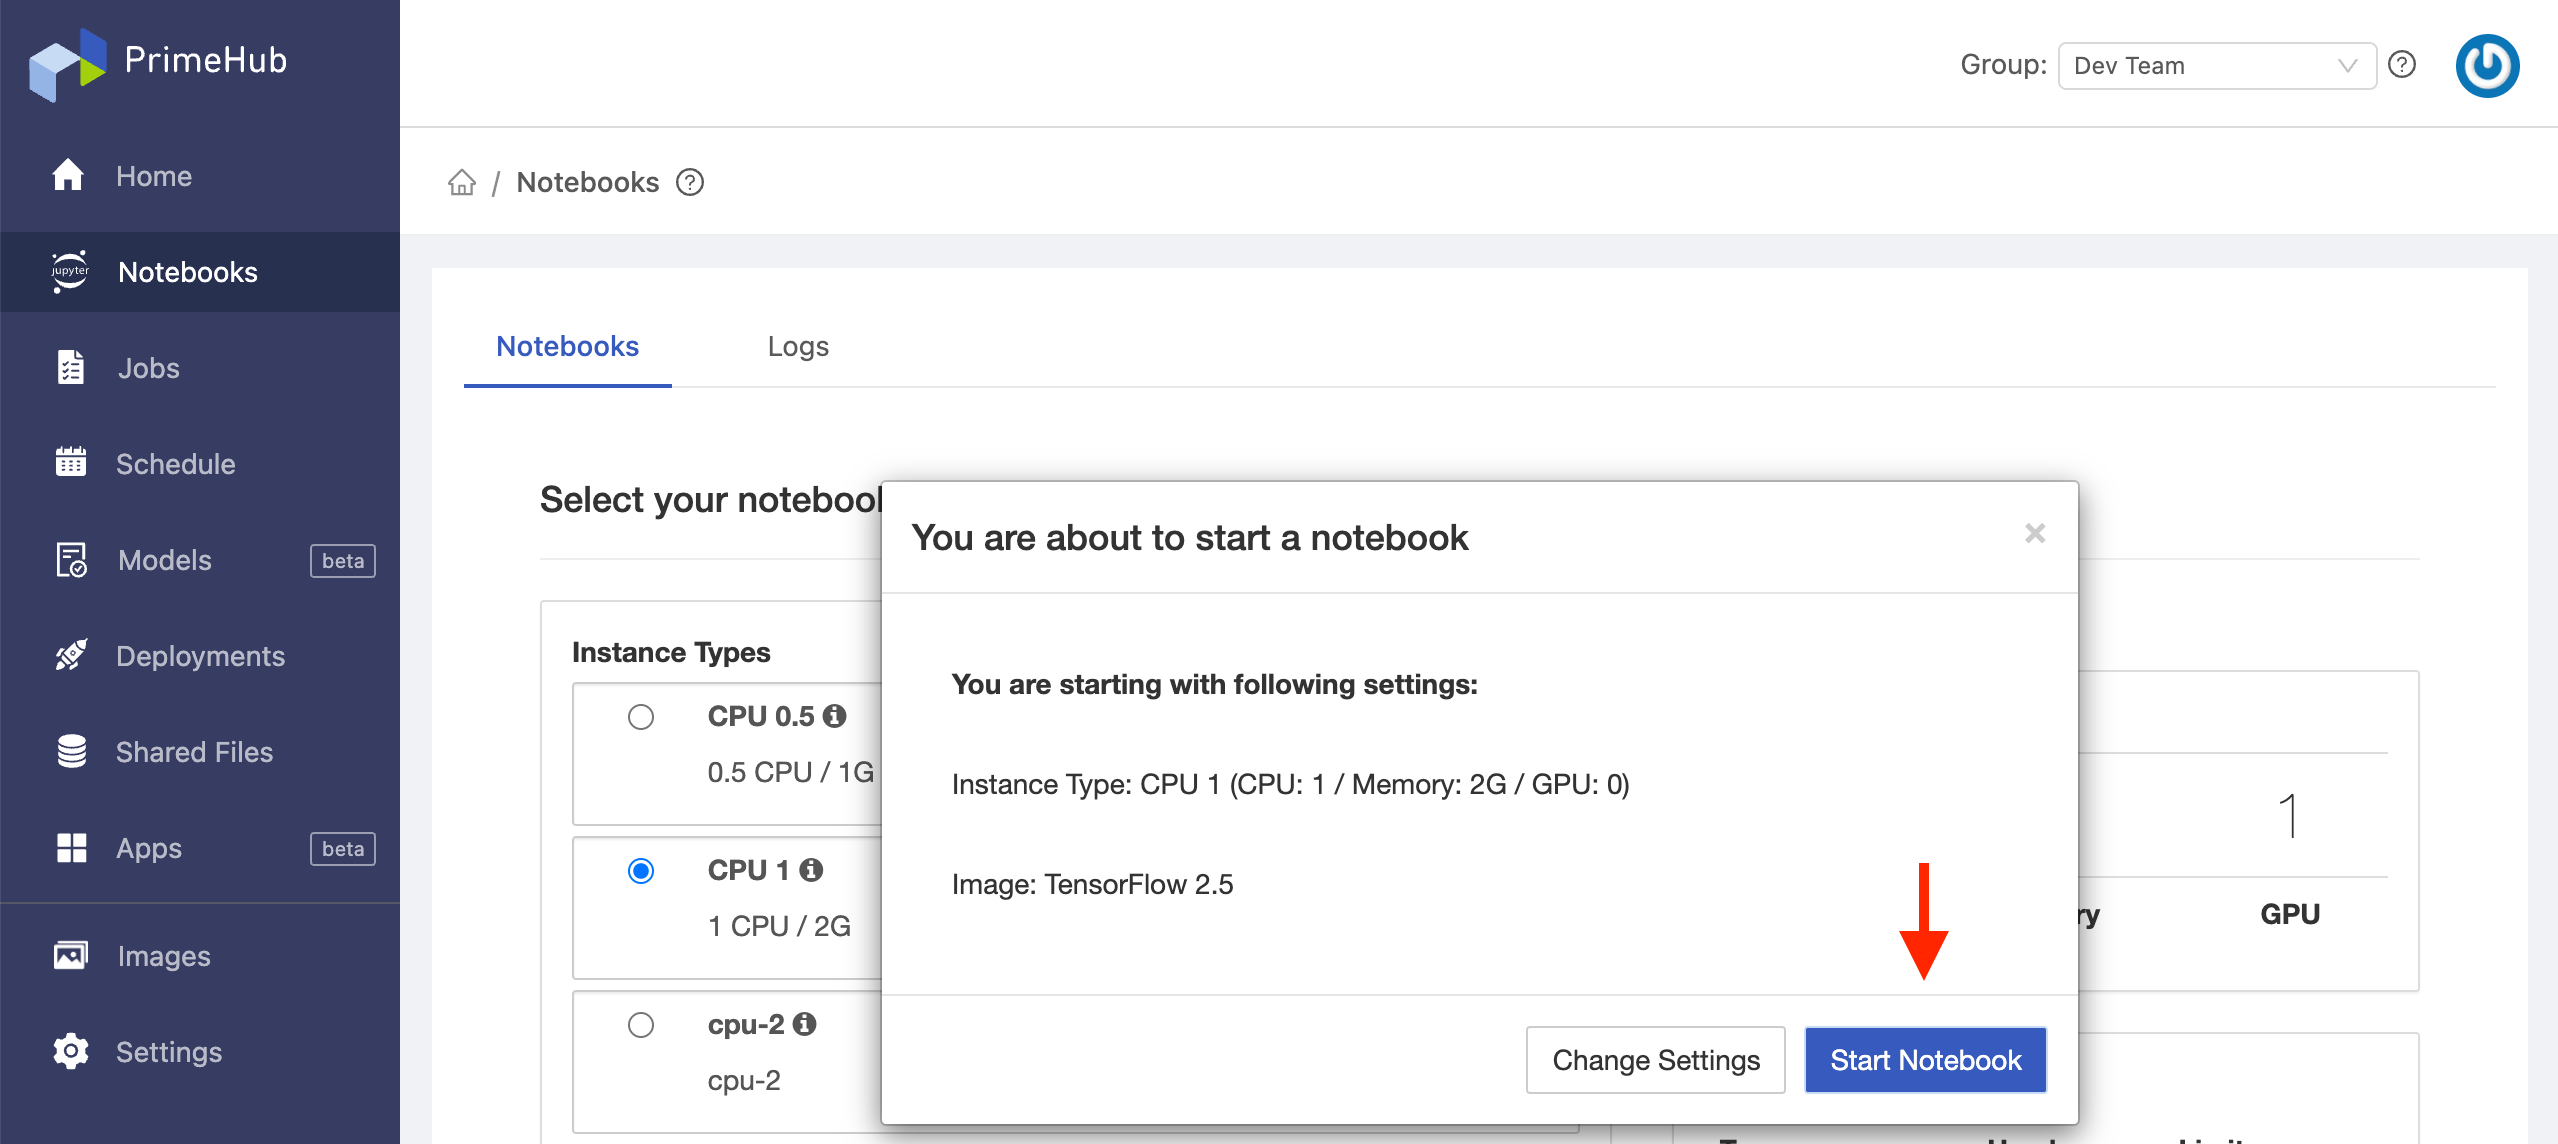This screenshot has width=2558, height=1144.
Task: Click the Shared Files database icon
Action: point(71,751)
